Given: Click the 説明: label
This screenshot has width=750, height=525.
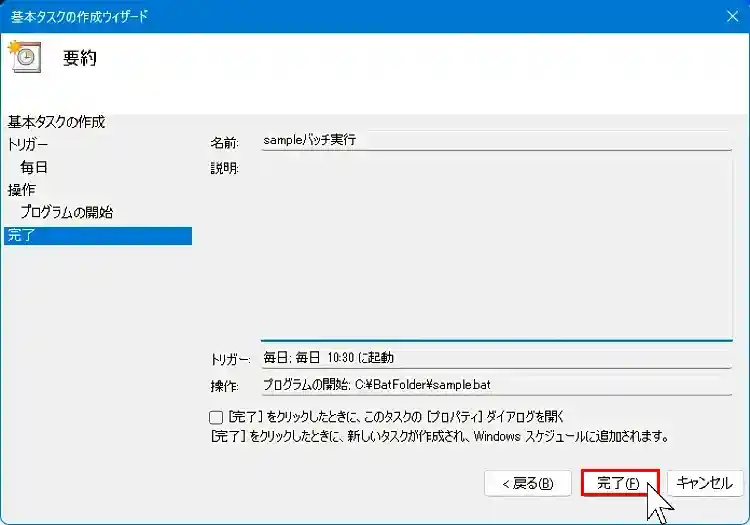Looking at the screenshot, I should tap(224, 168).
